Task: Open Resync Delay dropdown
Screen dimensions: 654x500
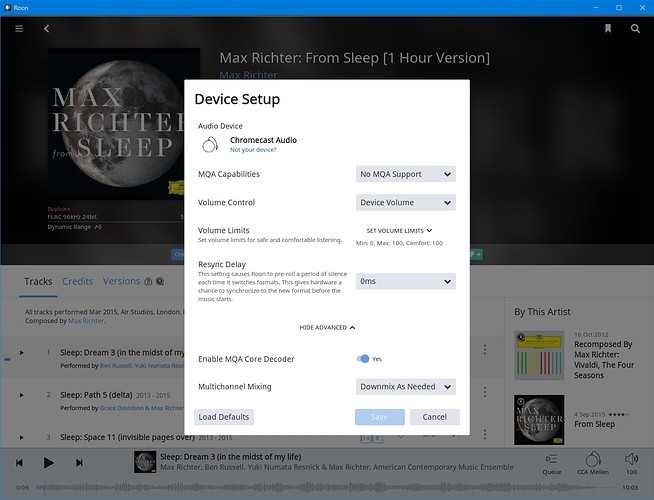Action: 405,281
